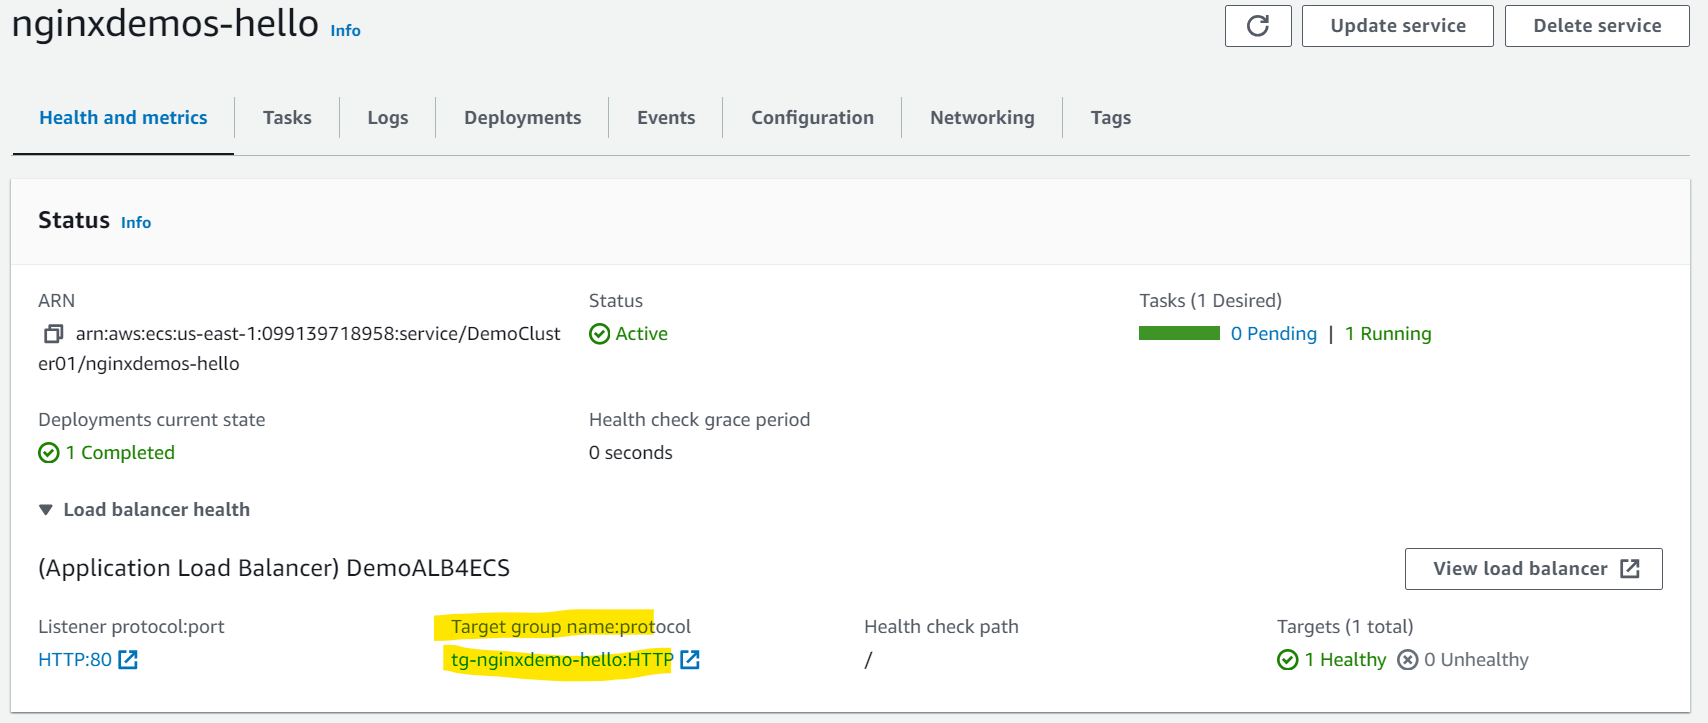This screenshot has height=723, width=1708.
Task: Open external link icon beside tg-nginxdemo-hello:HTTP
Action: pyautogui.click(x=690, y=660)
